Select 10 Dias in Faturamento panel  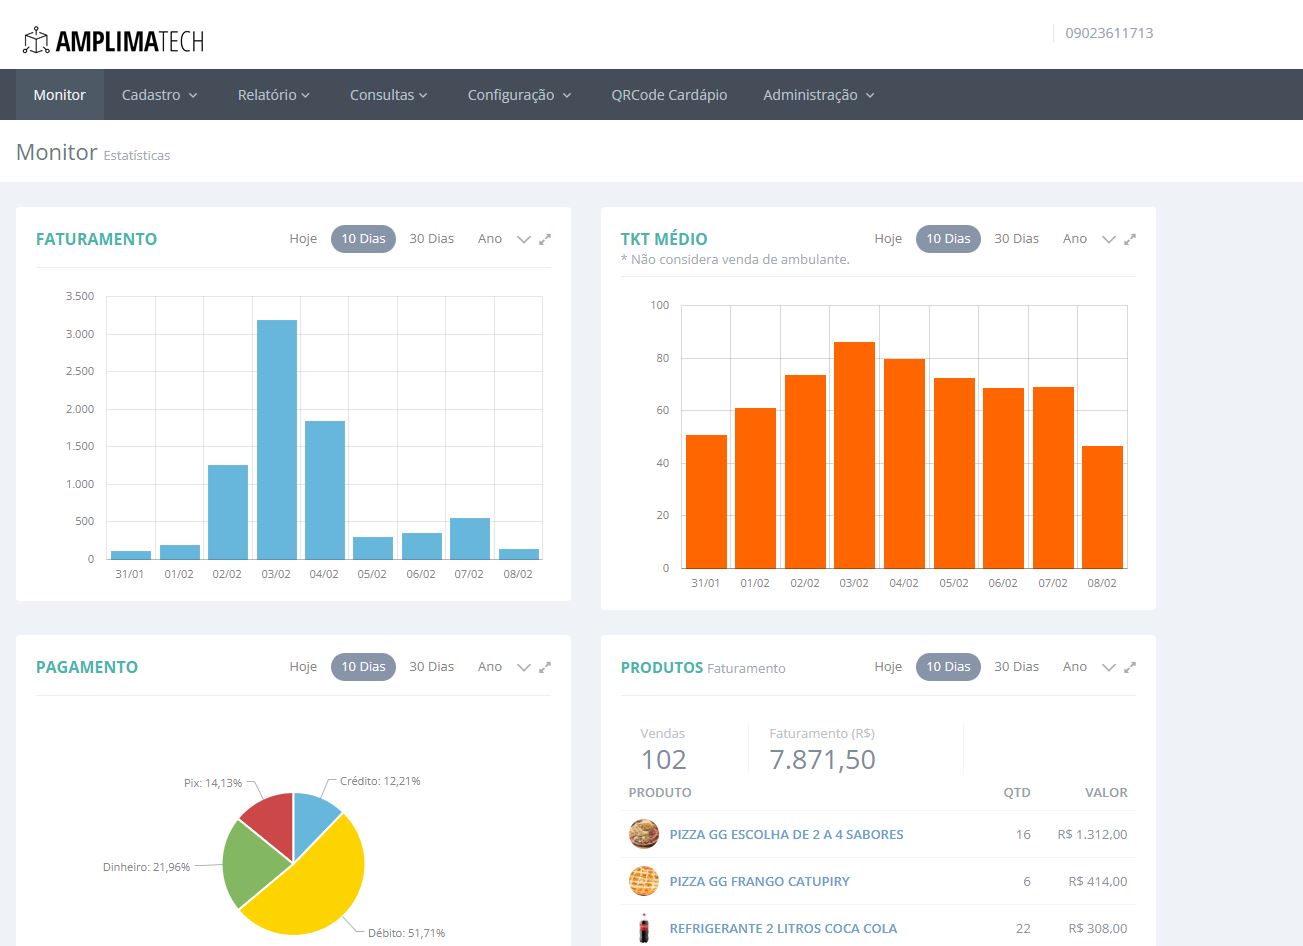tap(363, 239)
